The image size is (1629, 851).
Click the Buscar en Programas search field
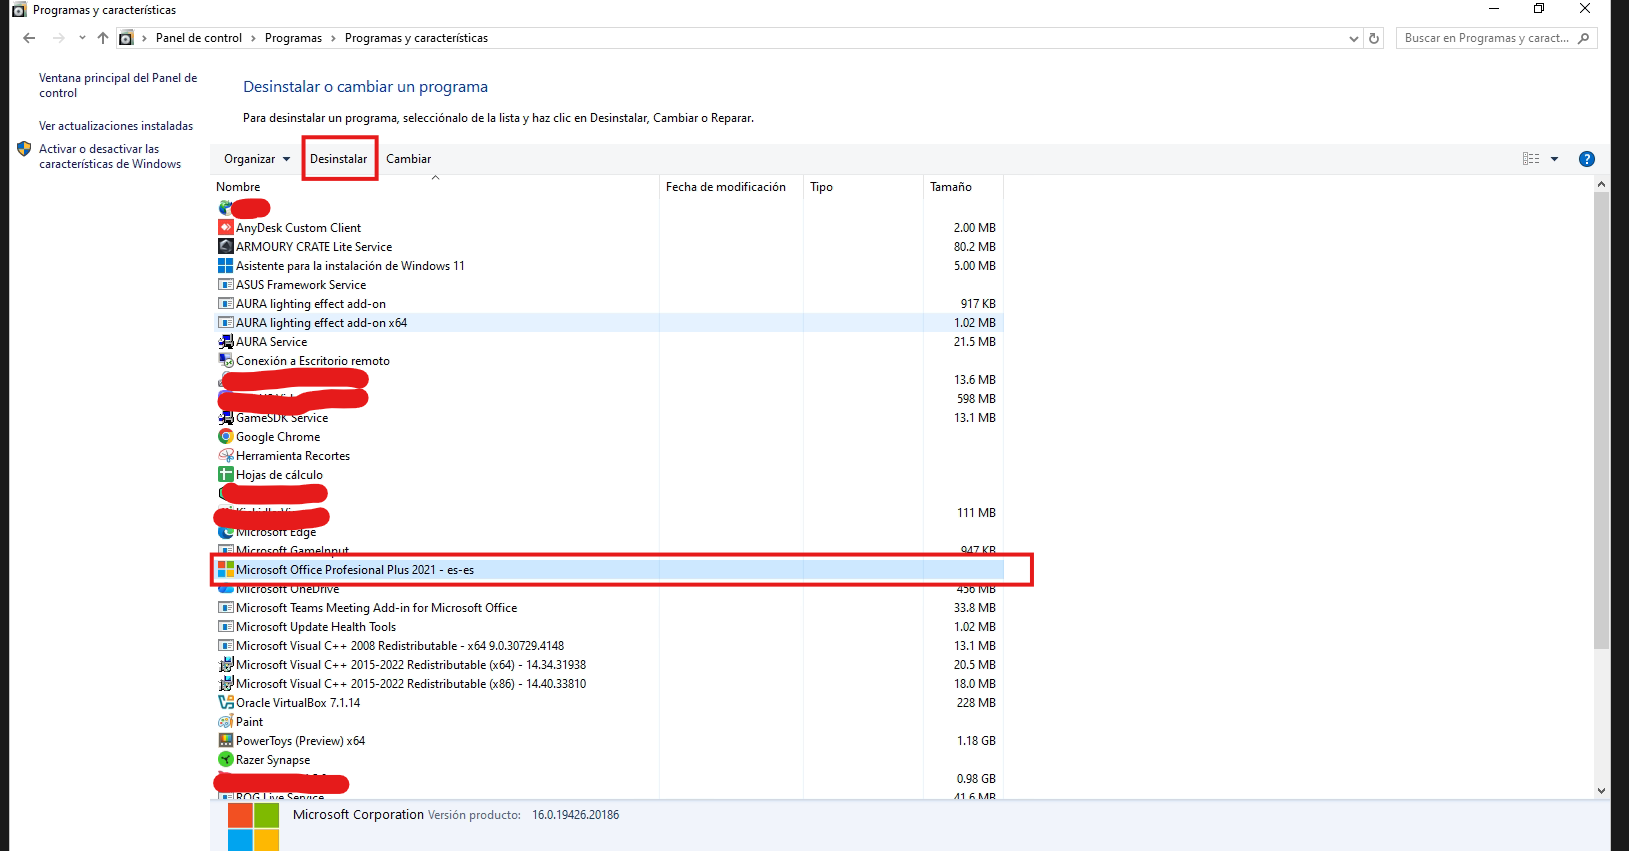[x=1485, y=38]
